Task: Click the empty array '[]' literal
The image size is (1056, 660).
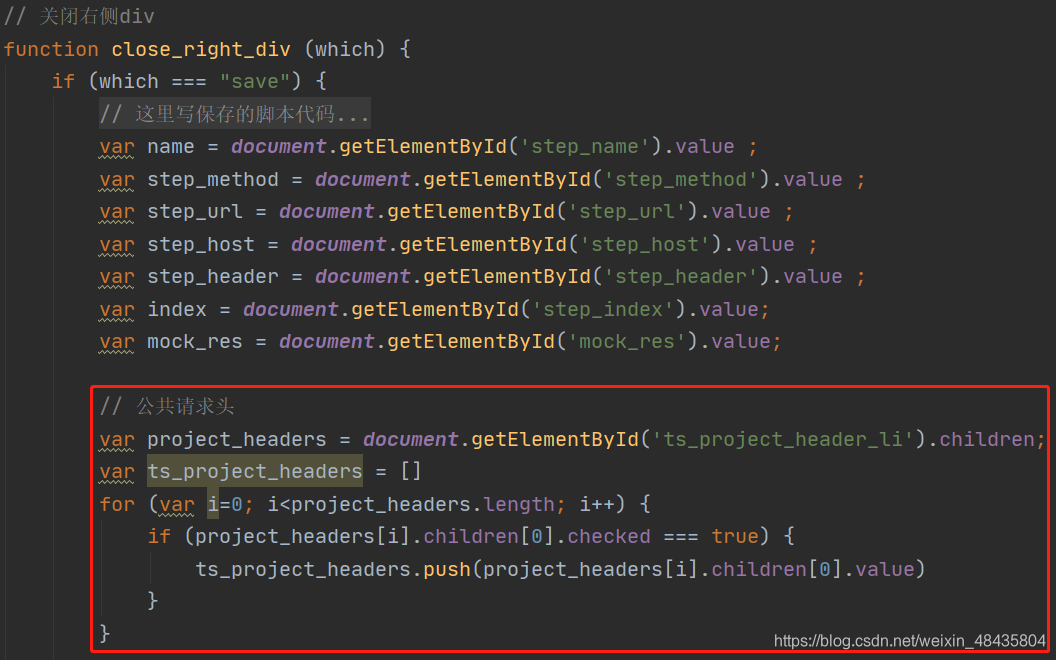Action: coord(411,471)
